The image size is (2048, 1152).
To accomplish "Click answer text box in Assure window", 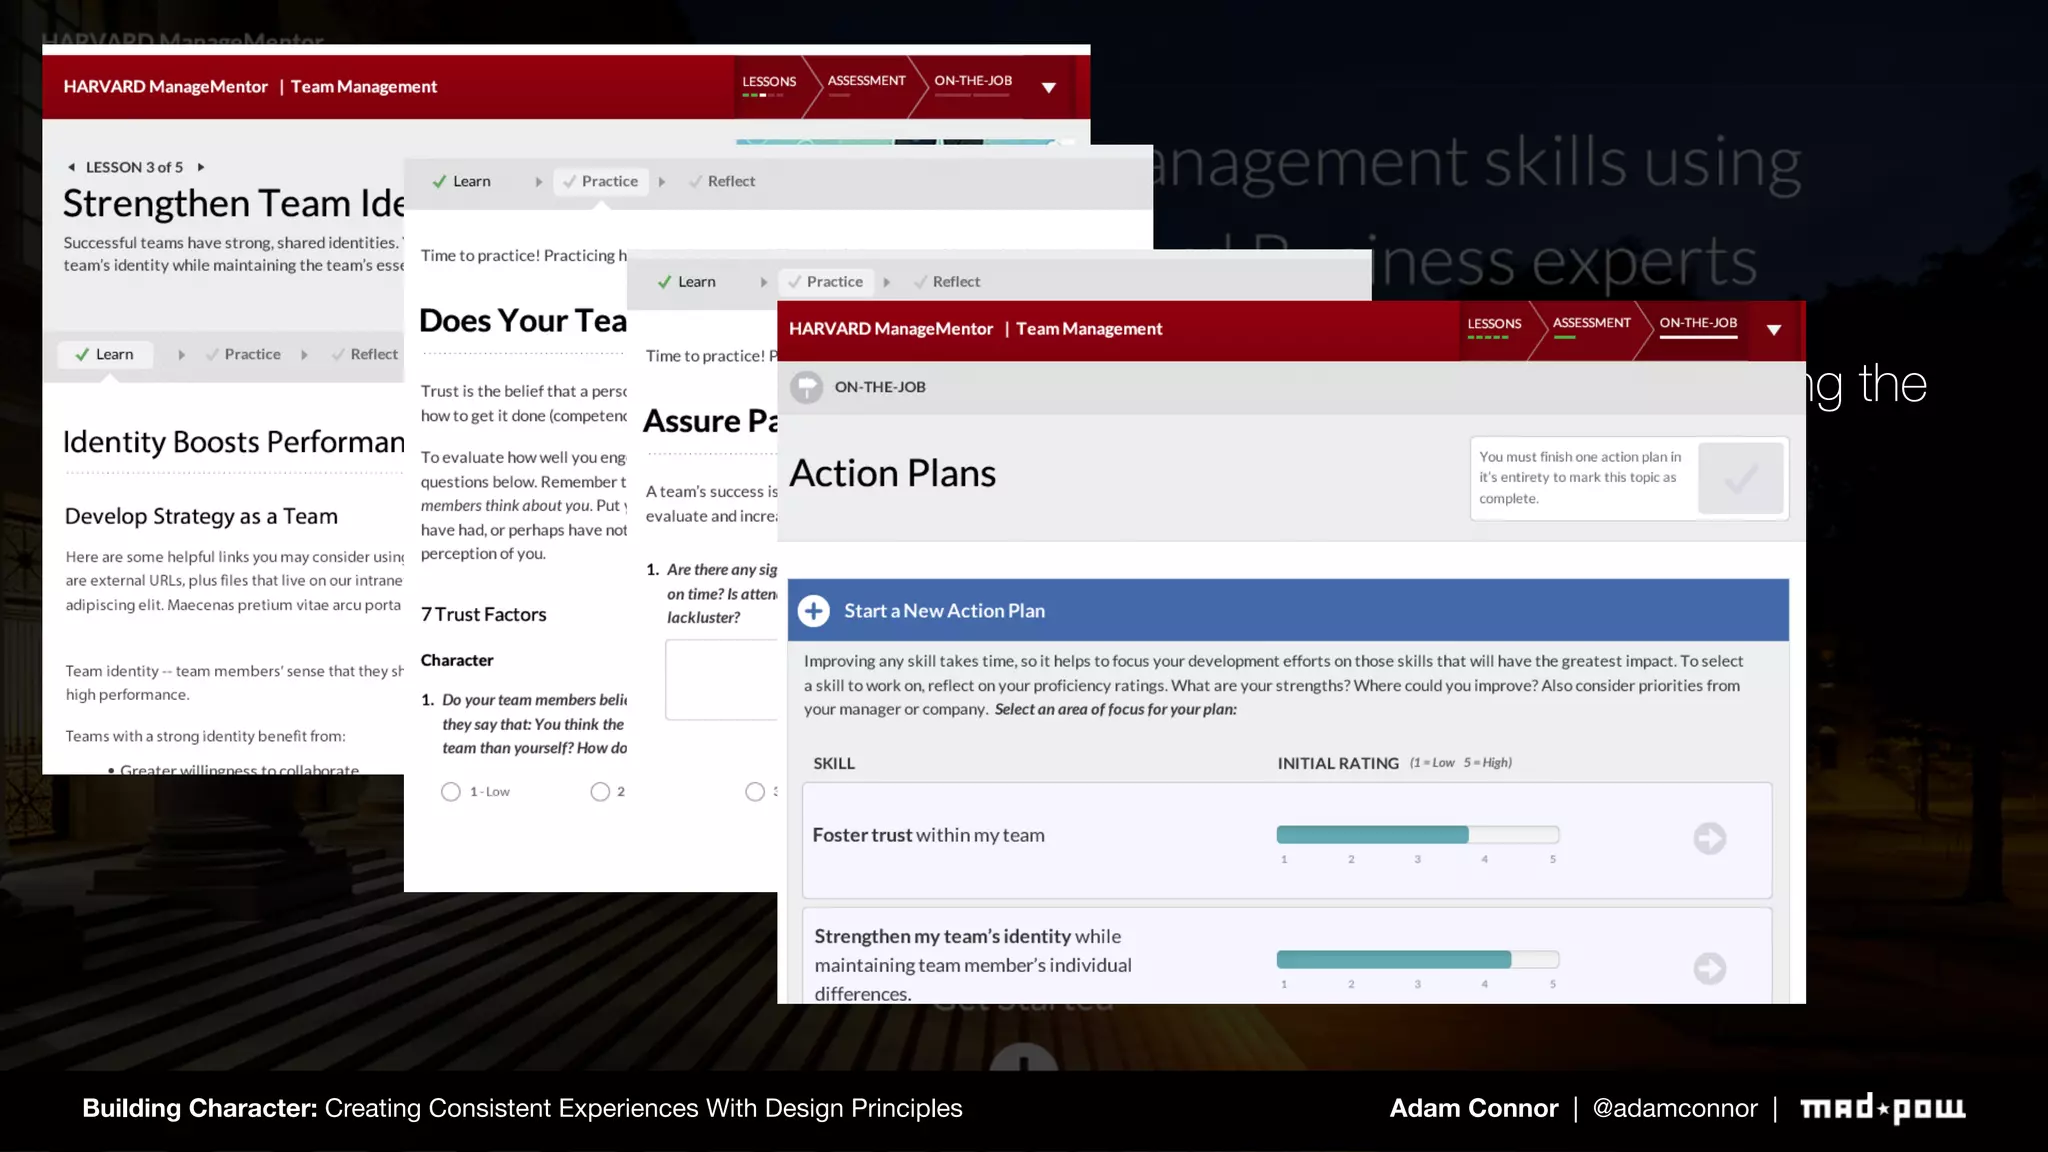I will click(722, 680).
